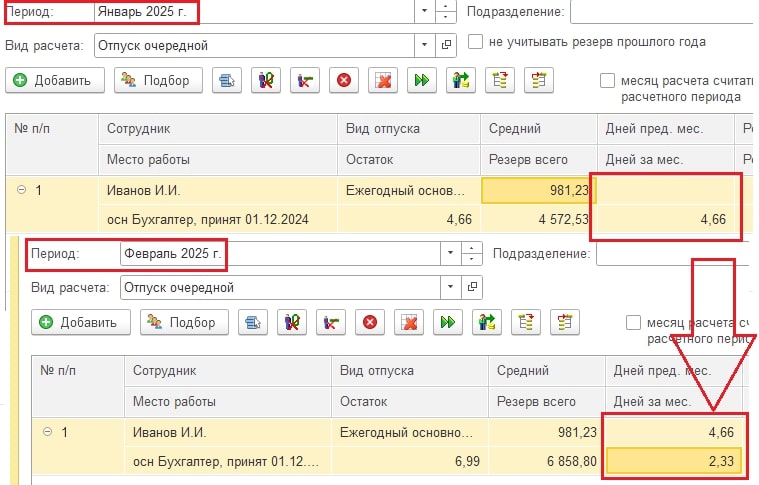The image size is (759, 485).
Task: Click 'Место работы' header in February table
Action: pyautogui.click(x=228, y=402)
